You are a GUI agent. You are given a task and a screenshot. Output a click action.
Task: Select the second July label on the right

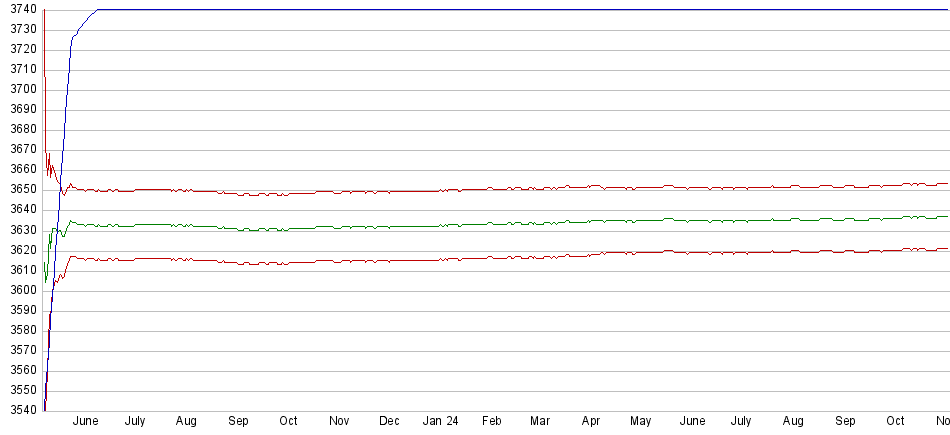[x=741, y=422]
